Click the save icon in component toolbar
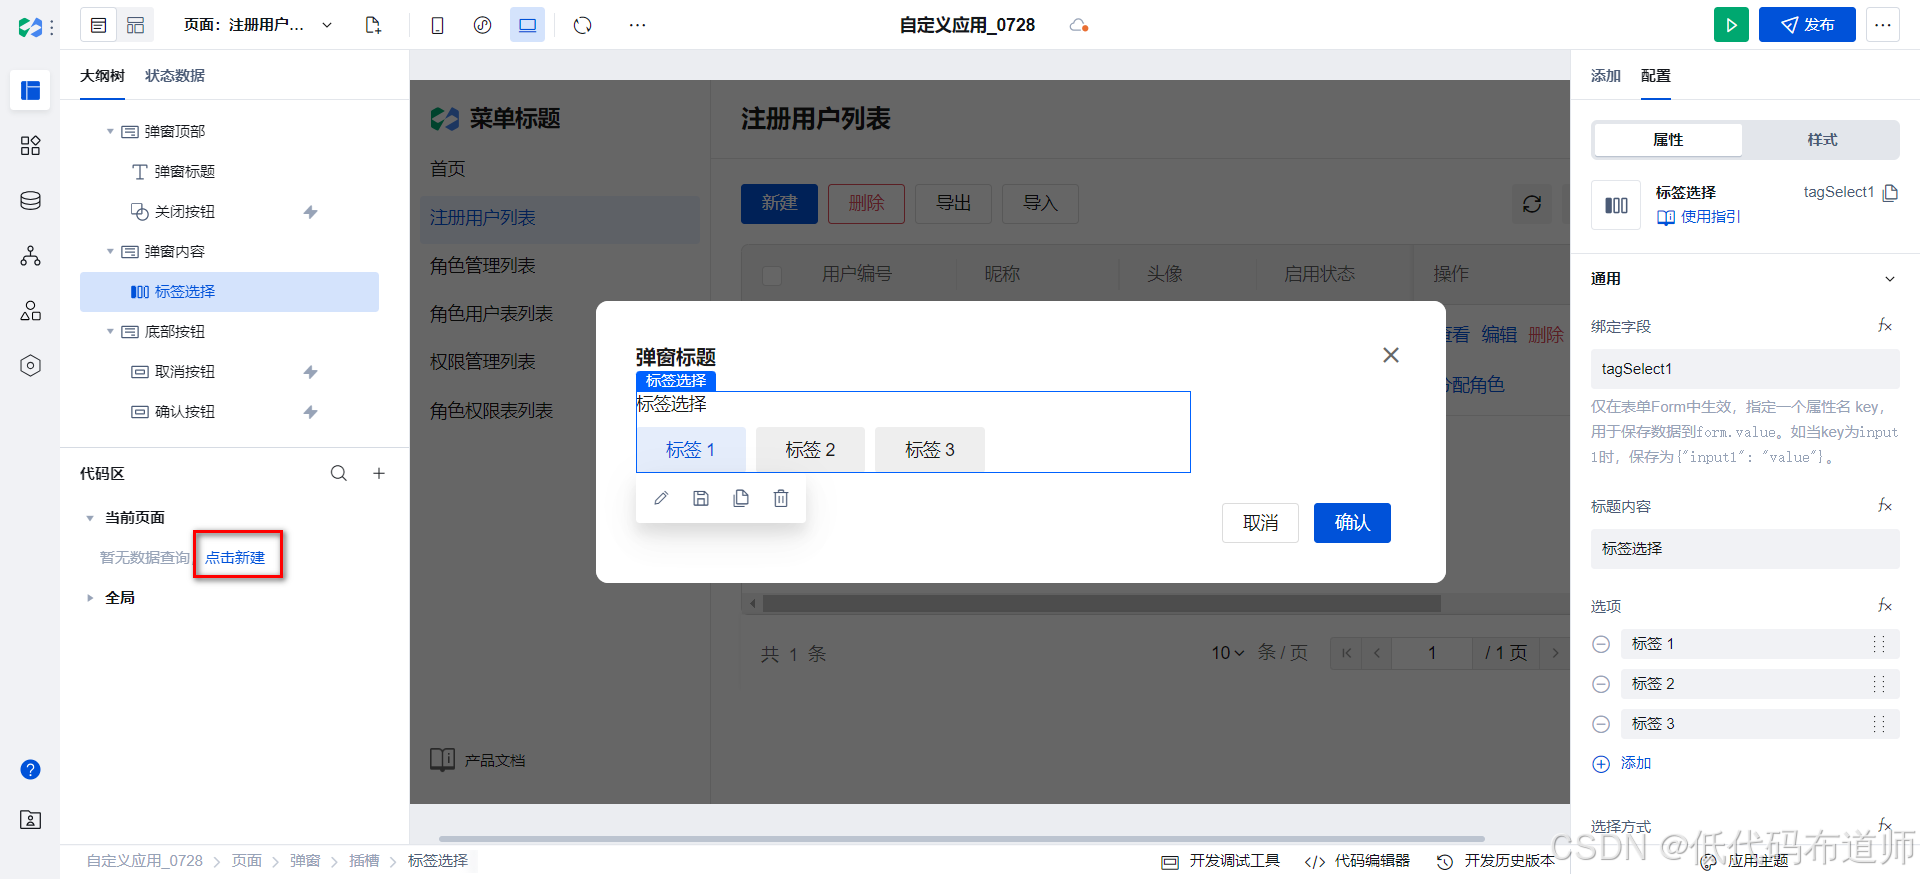 click(701, 498)
